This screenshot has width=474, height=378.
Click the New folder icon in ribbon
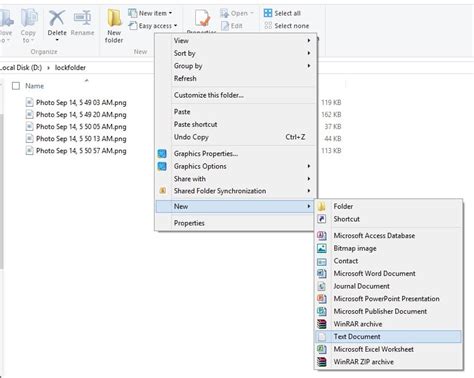114,18
